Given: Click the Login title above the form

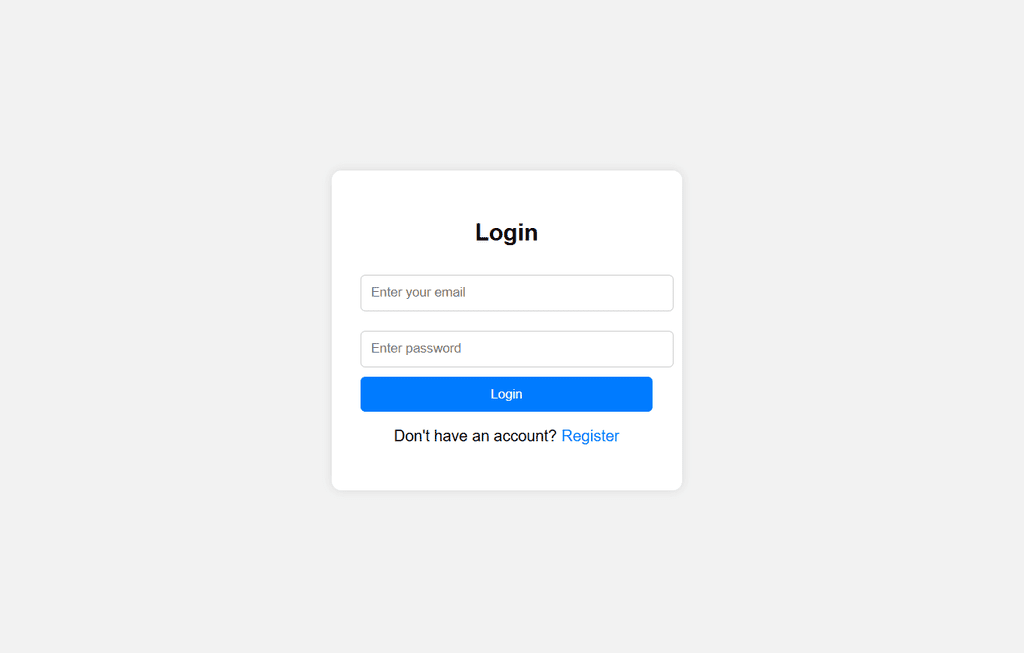Looking at the screenshot, I should pyautogui.click(x=506, y=232).
